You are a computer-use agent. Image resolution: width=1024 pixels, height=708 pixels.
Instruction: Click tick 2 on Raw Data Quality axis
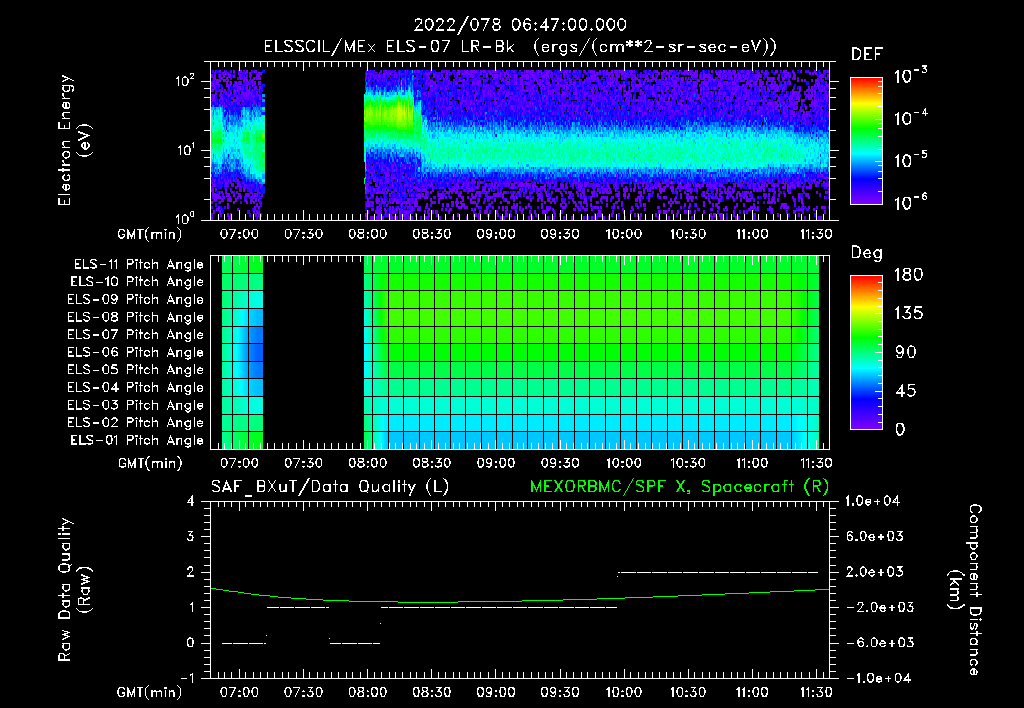(x=191, y=571)
